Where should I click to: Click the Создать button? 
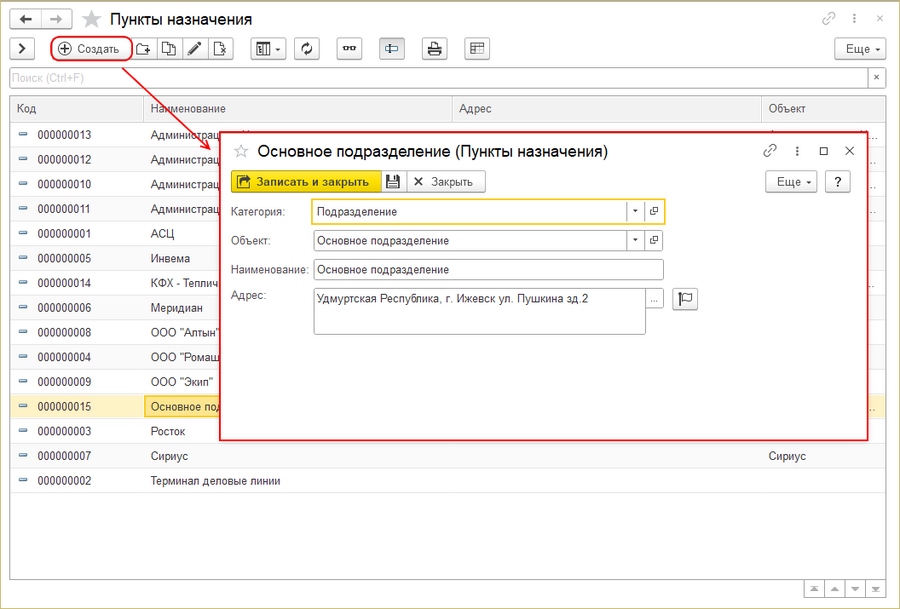tap(91, 49)
